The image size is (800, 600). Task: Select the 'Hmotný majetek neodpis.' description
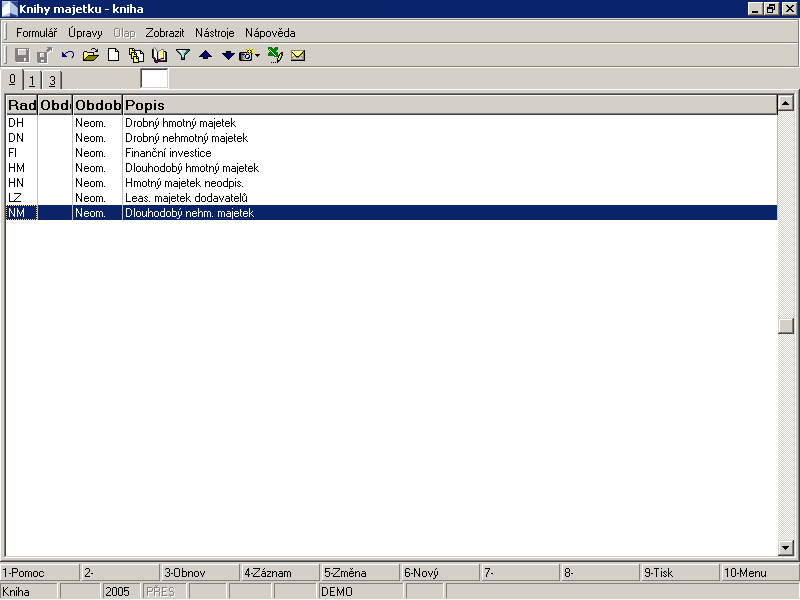[185, 183]
